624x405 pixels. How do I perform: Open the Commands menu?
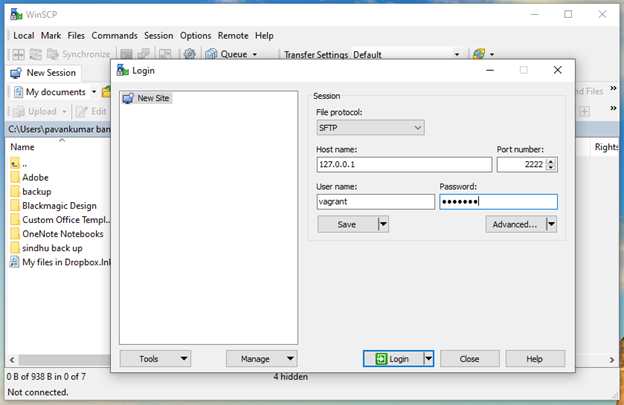pos(114,35)
